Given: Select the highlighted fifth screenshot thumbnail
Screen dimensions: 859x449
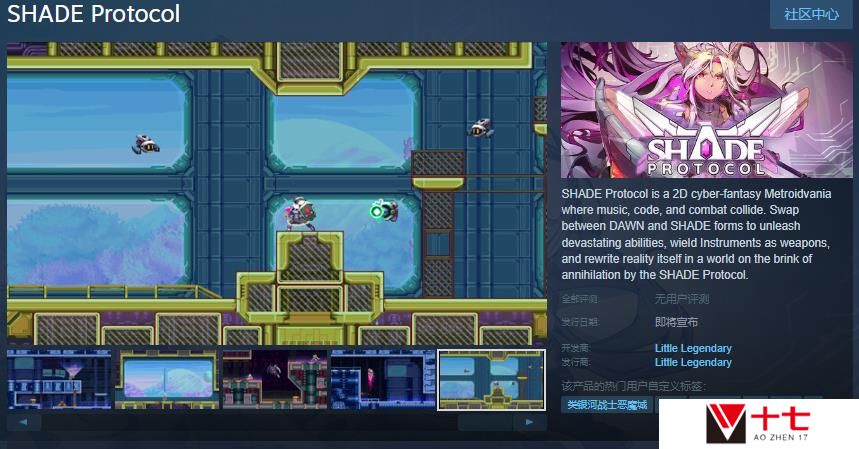Looking at the screenshot, I should click(x=491, y=379).
